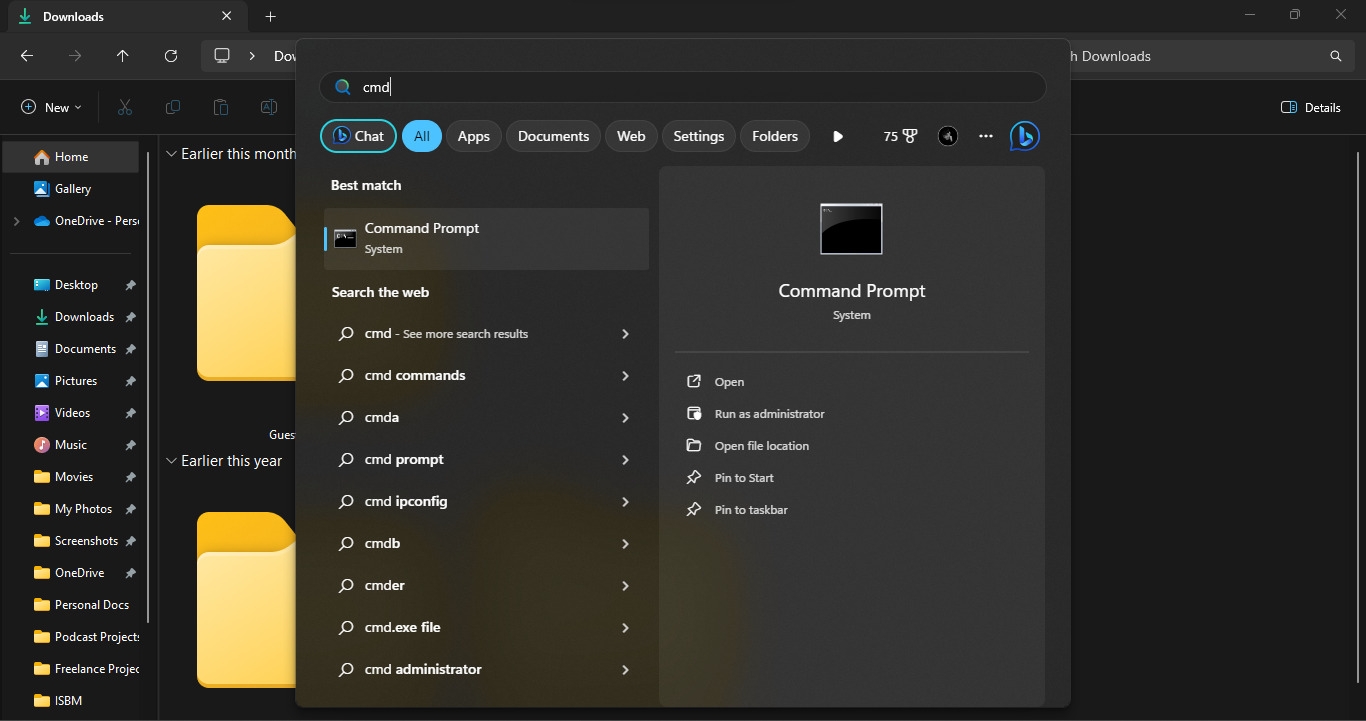Image resolution: width=1366 pixels, height=721 pixels.
Task: Click the round profile avatar icon
Action: [948, 136]
